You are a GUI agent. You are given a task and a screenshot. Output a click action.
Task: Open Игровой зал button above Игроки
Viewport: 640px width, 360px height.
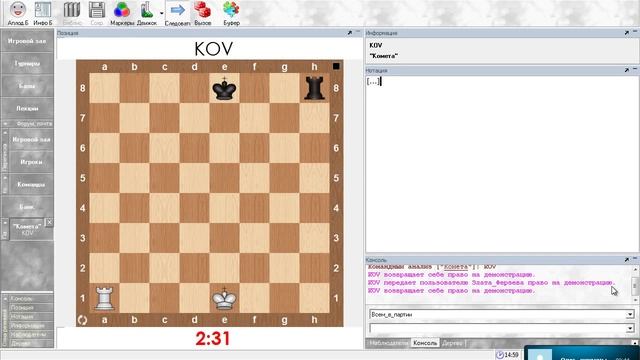point(31,140)
